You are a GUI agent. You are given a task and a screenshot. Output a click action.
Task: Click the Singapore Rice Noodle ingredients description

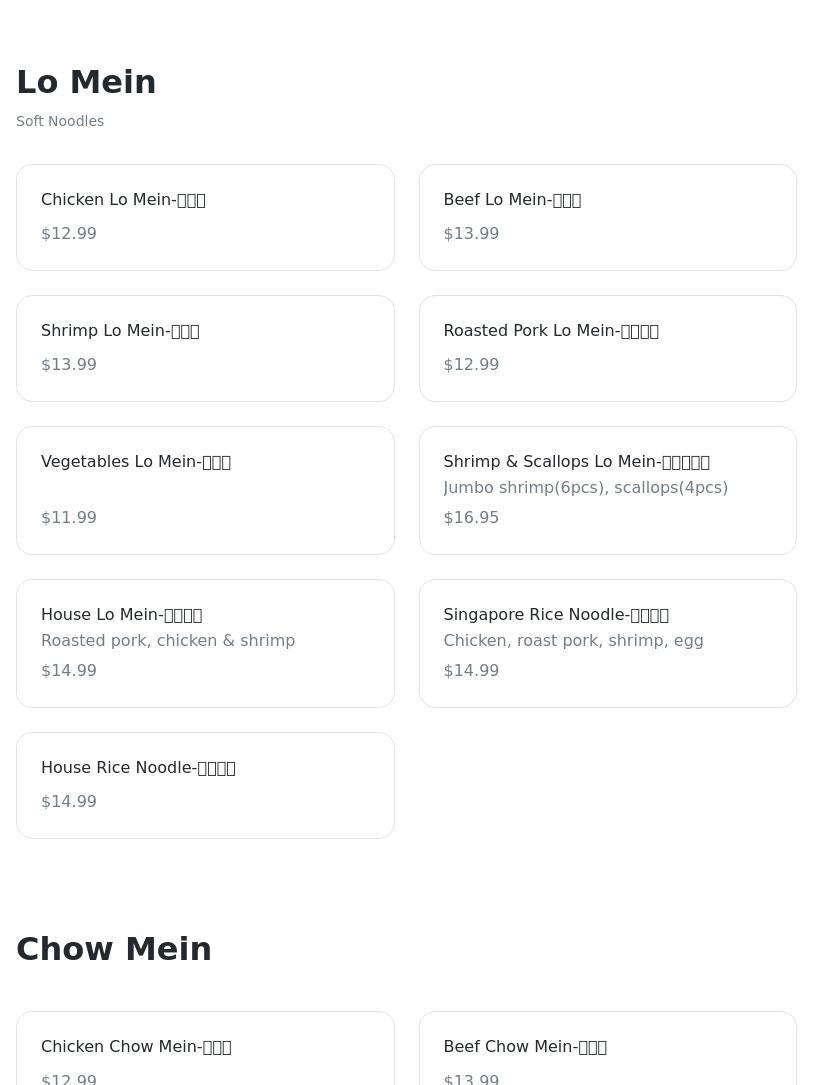coord(573,640)
